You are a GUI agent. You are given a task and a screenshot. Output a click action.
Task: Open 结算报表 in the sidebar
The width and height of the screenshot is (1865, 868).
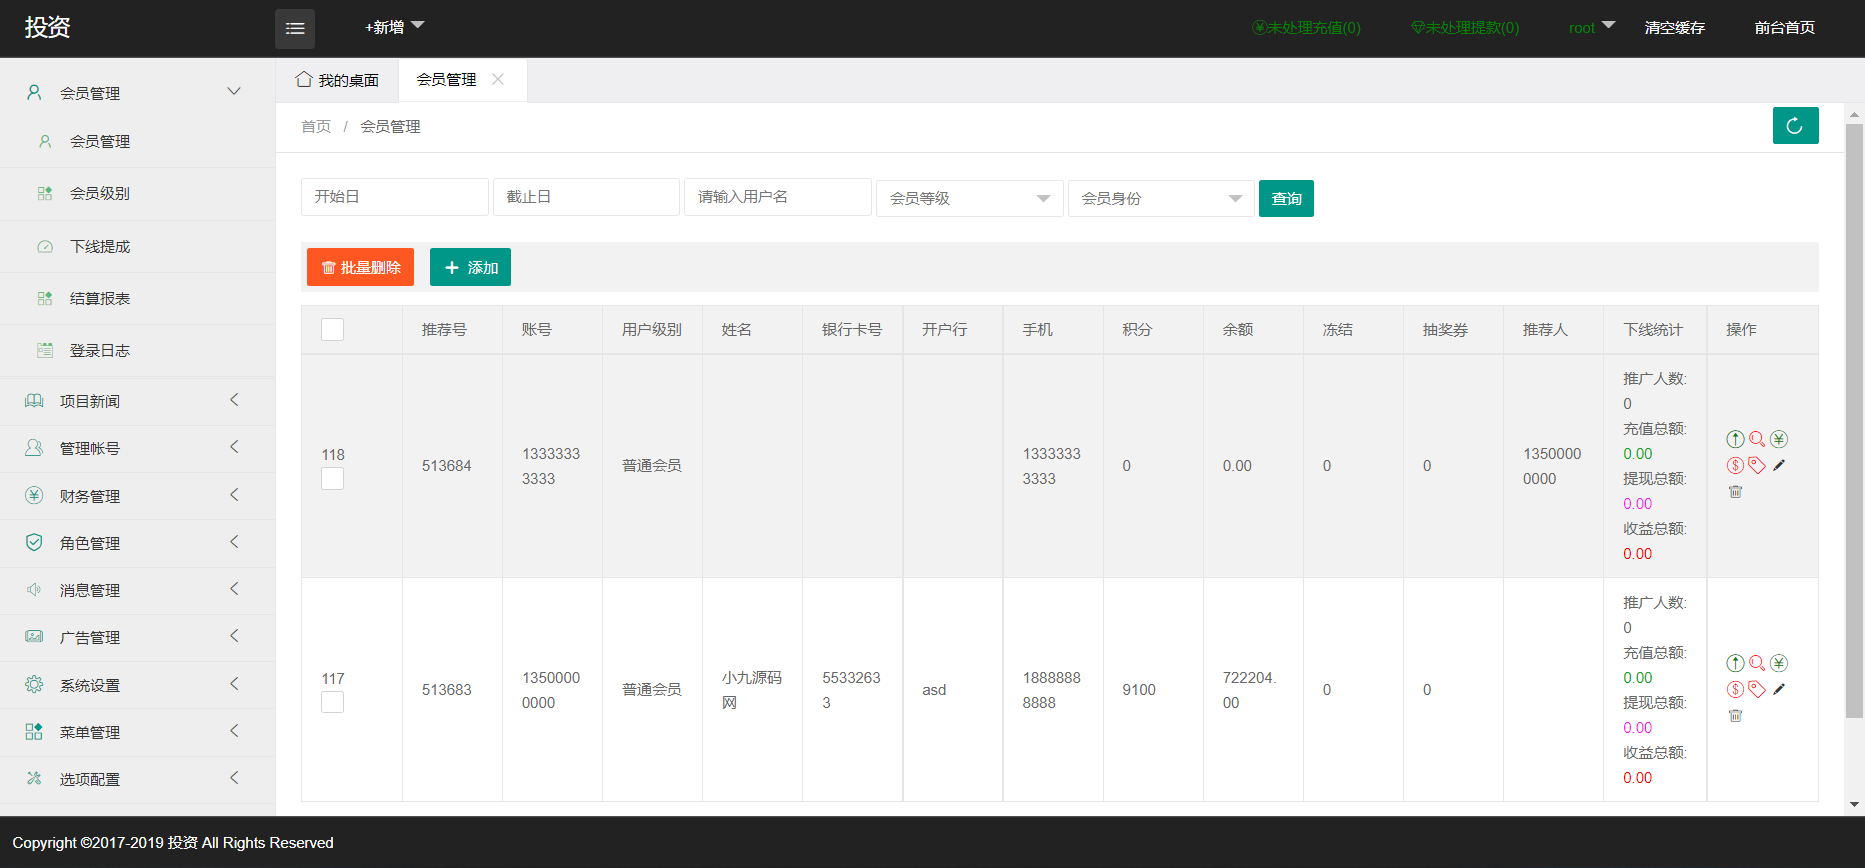click(137, 298)
